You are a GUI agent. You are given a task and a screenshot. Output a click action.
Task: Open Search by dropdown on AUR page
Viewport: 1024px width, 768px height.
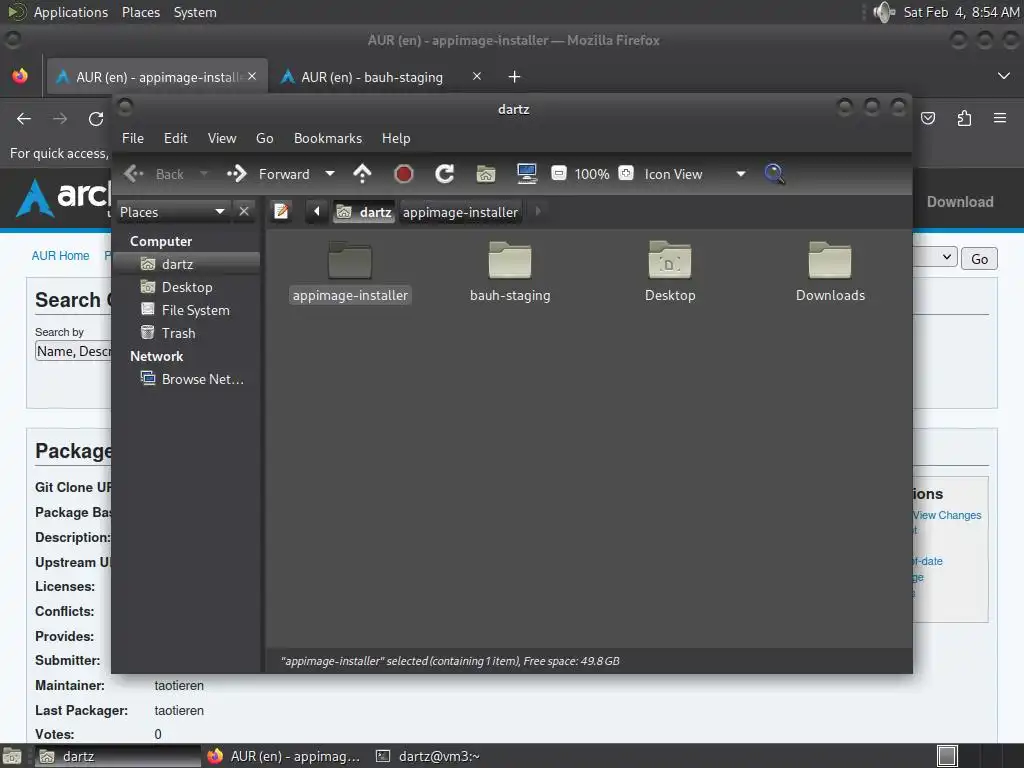(x=73, y=351)
